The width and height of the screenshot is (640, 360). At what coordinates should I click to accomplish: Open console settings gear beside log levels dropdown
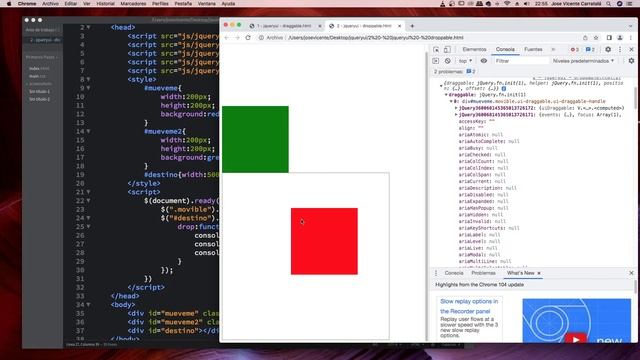point(631,61)
